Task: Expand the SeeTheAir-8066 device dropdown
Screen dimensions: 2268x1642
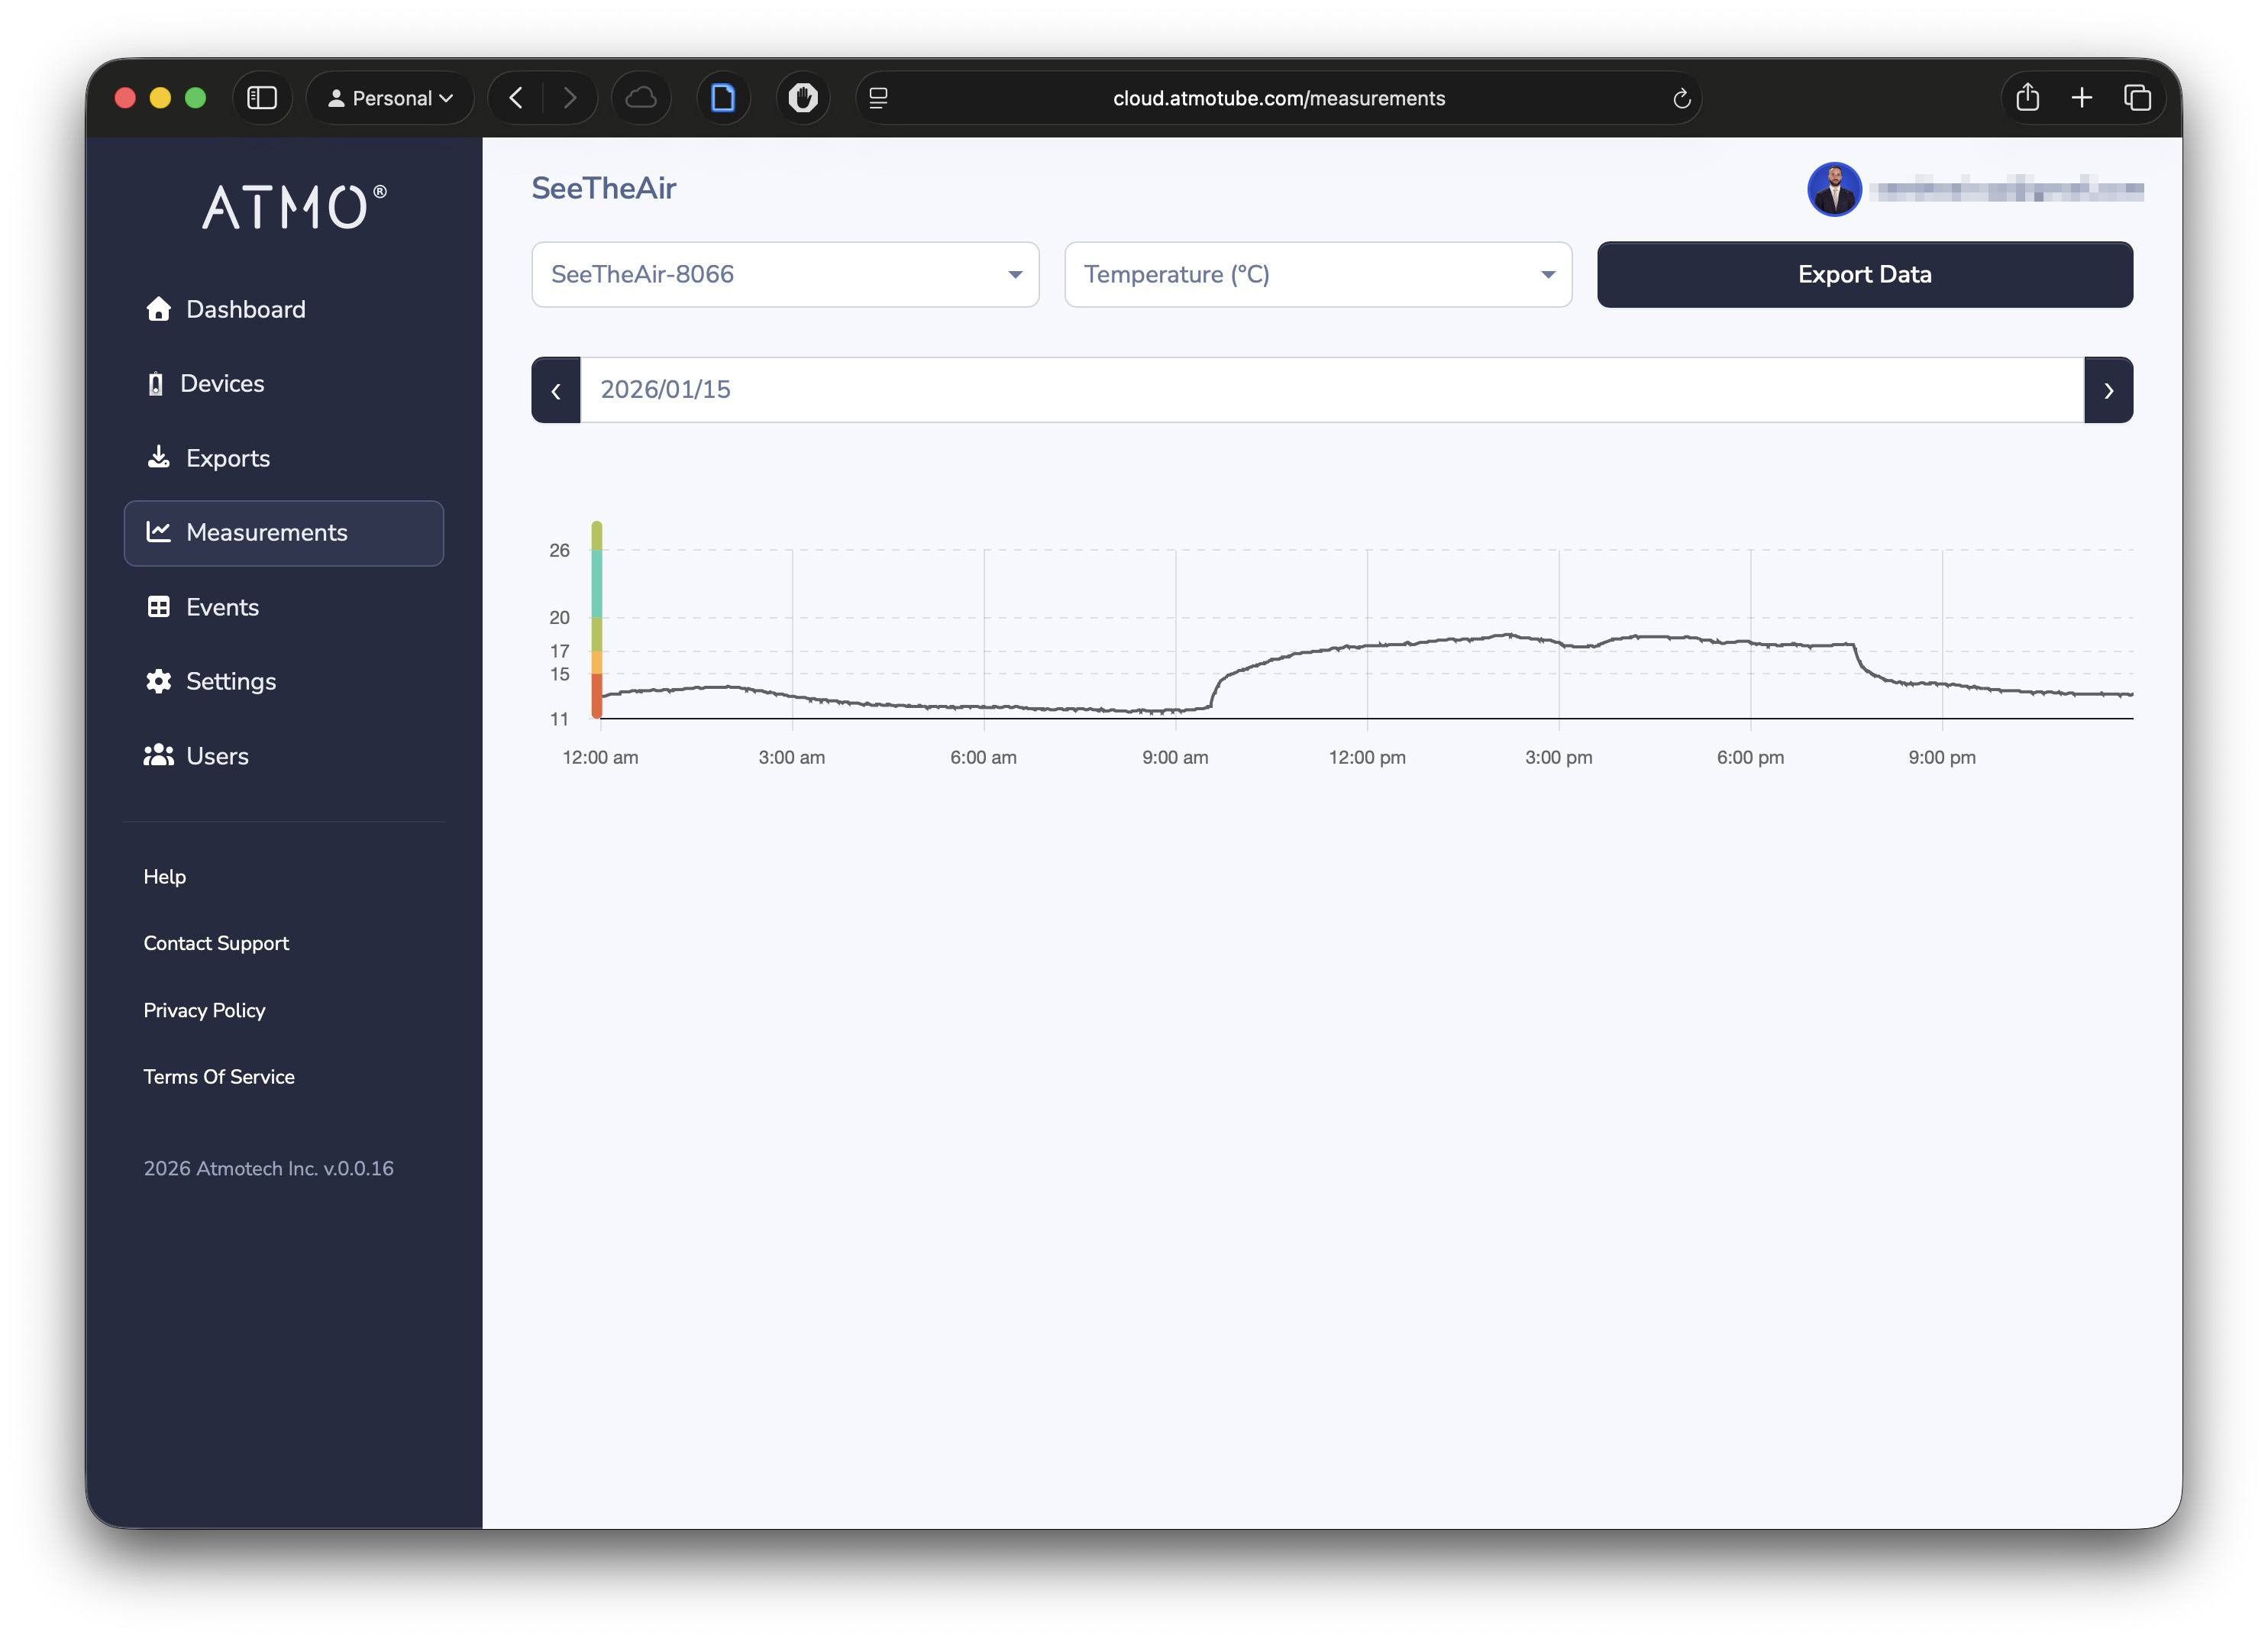Action: click(x=785, y=274)
